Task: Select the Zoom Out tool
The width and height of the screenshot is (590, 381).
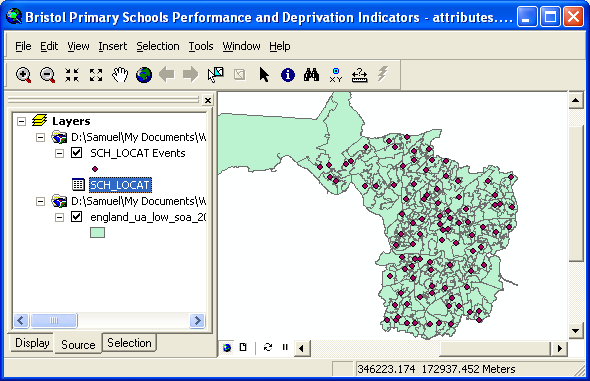Action: point(48,75)
